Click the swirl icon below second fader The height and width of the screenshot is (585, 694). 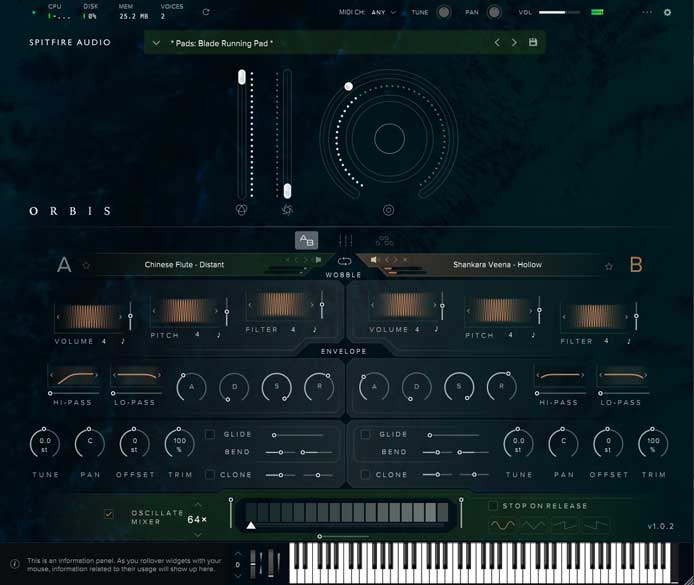pyautogui.click(x=287, y=210)
